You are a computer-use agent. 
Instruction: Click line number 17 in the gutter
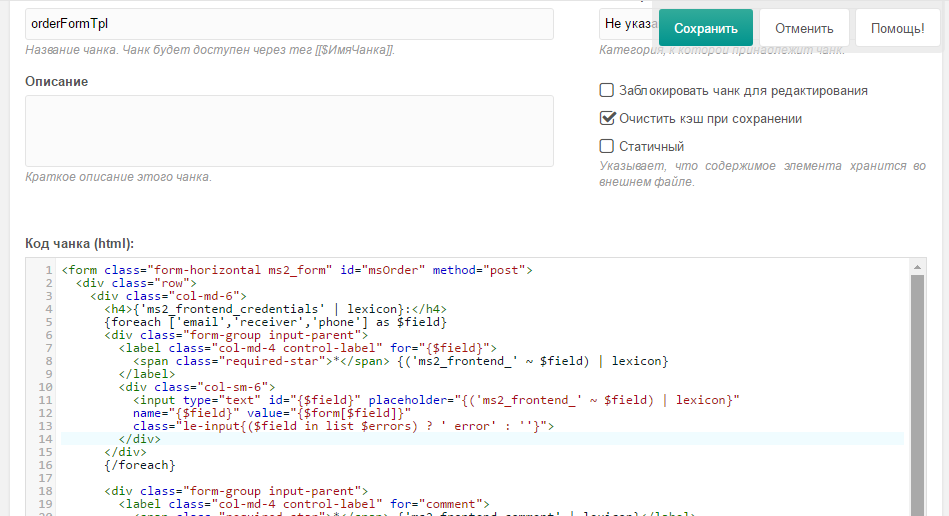(45, 478)
